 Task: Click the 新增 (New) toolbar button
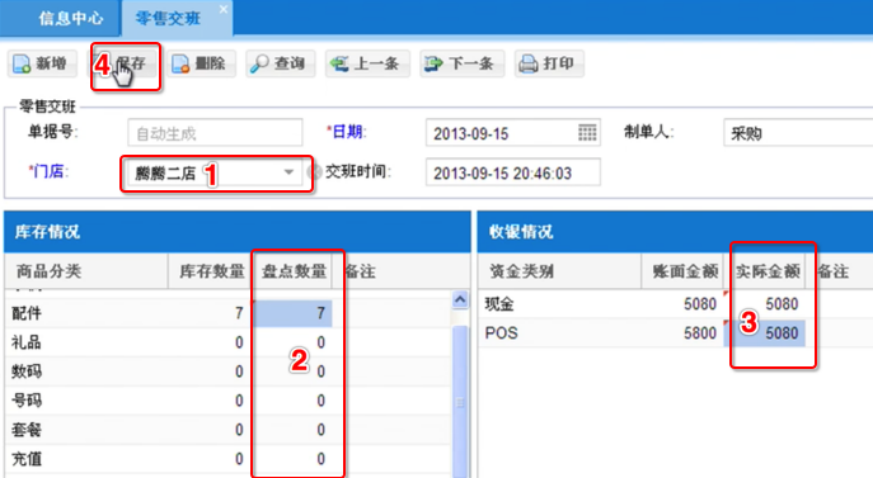pyautogui.click(x=41, y=64)
